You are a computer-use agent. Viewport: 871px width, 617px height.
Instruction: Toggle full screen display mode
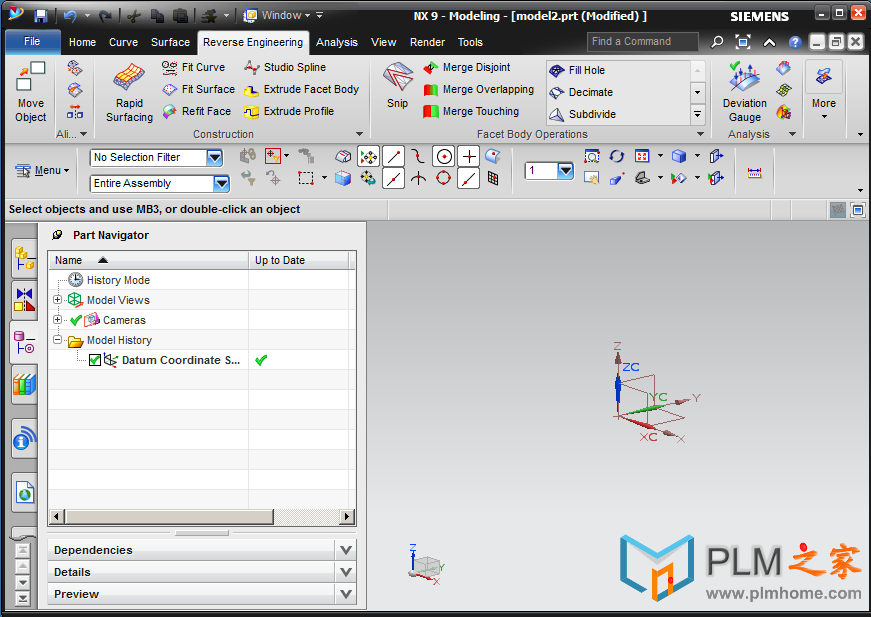click(743, 42)
